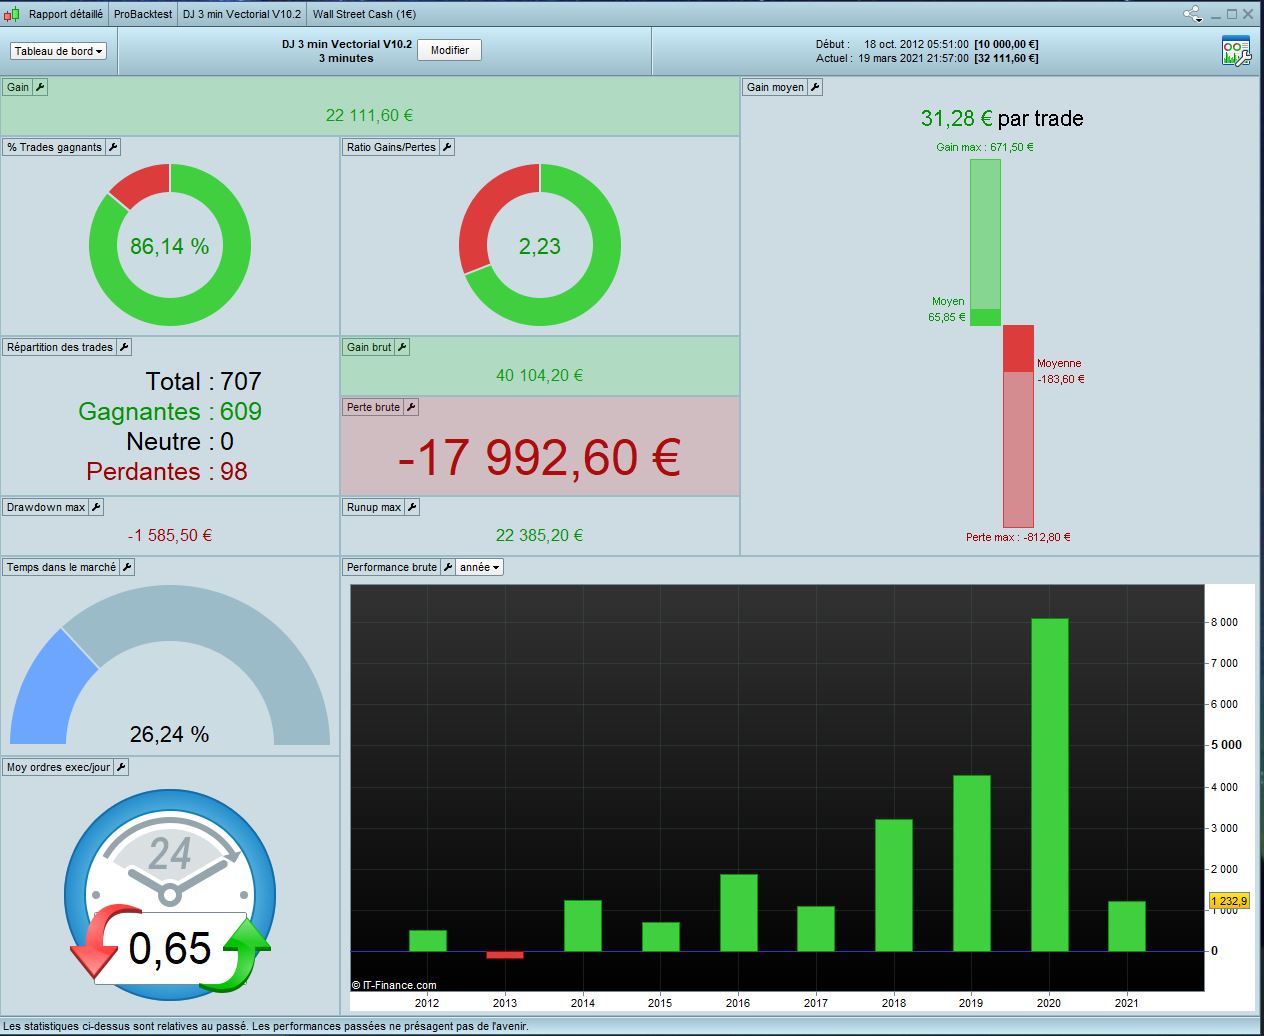The width and height of the screenshot is (1264, 1036).
Task: Click the 2018 performance bar
Action: (x=894, y=885)
